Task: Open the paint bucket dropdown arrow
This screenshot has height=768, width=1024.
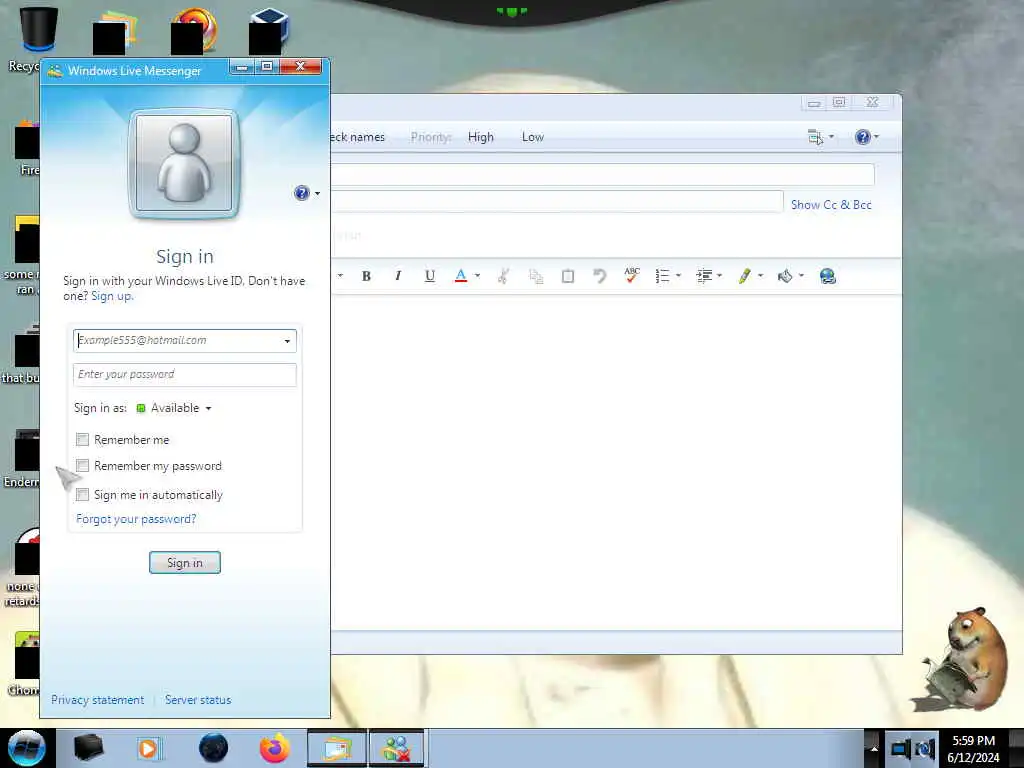Action: point(801,276)
